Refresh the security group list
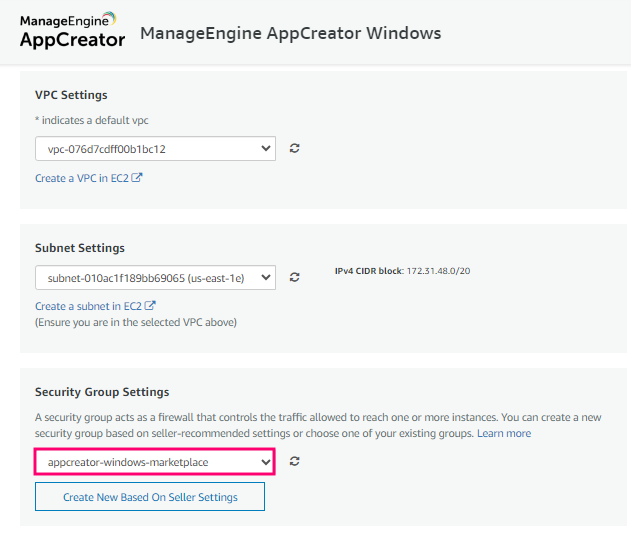The image size is (631, 533). [295, 461]
